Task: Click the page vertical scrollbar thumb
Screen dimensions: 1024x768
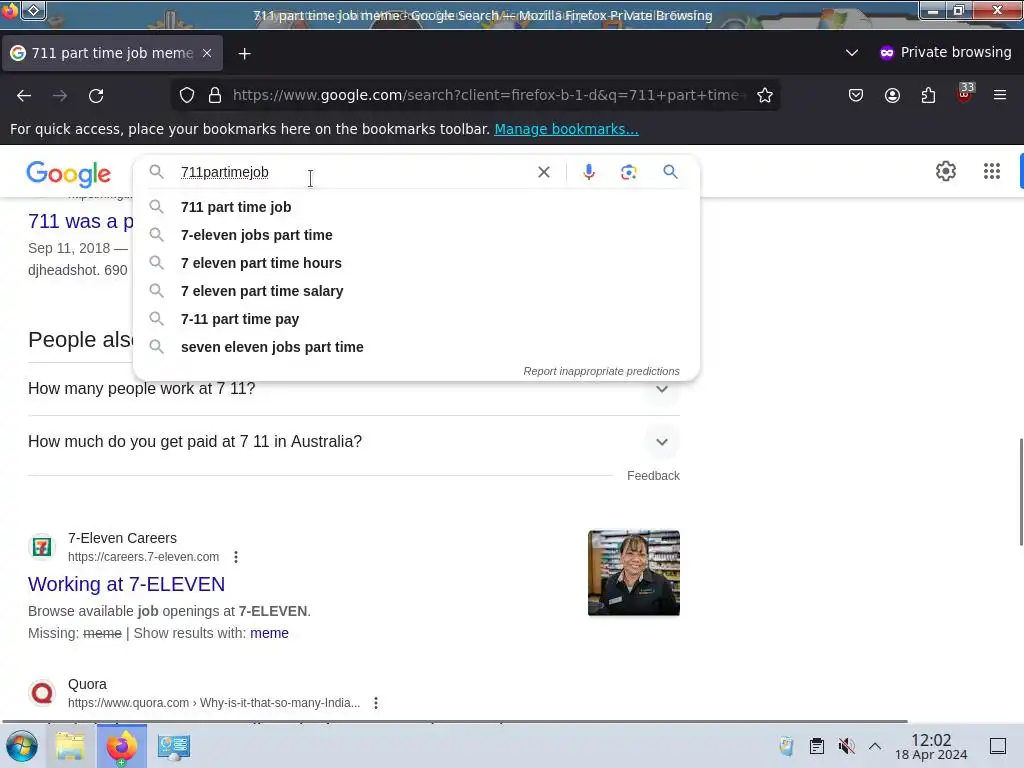Action: (x=1020, y=492)
